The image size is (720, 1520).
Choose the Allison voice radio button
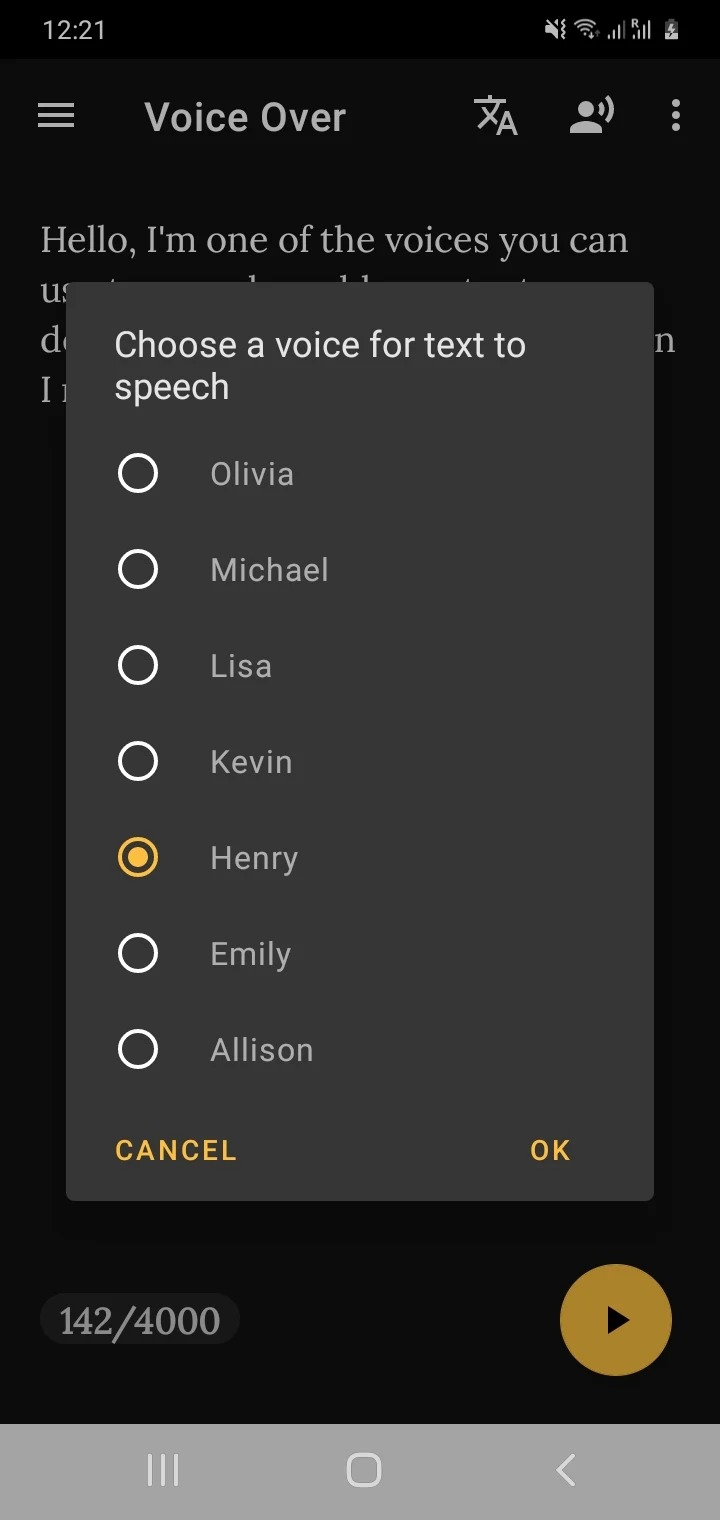[138, 1049]
